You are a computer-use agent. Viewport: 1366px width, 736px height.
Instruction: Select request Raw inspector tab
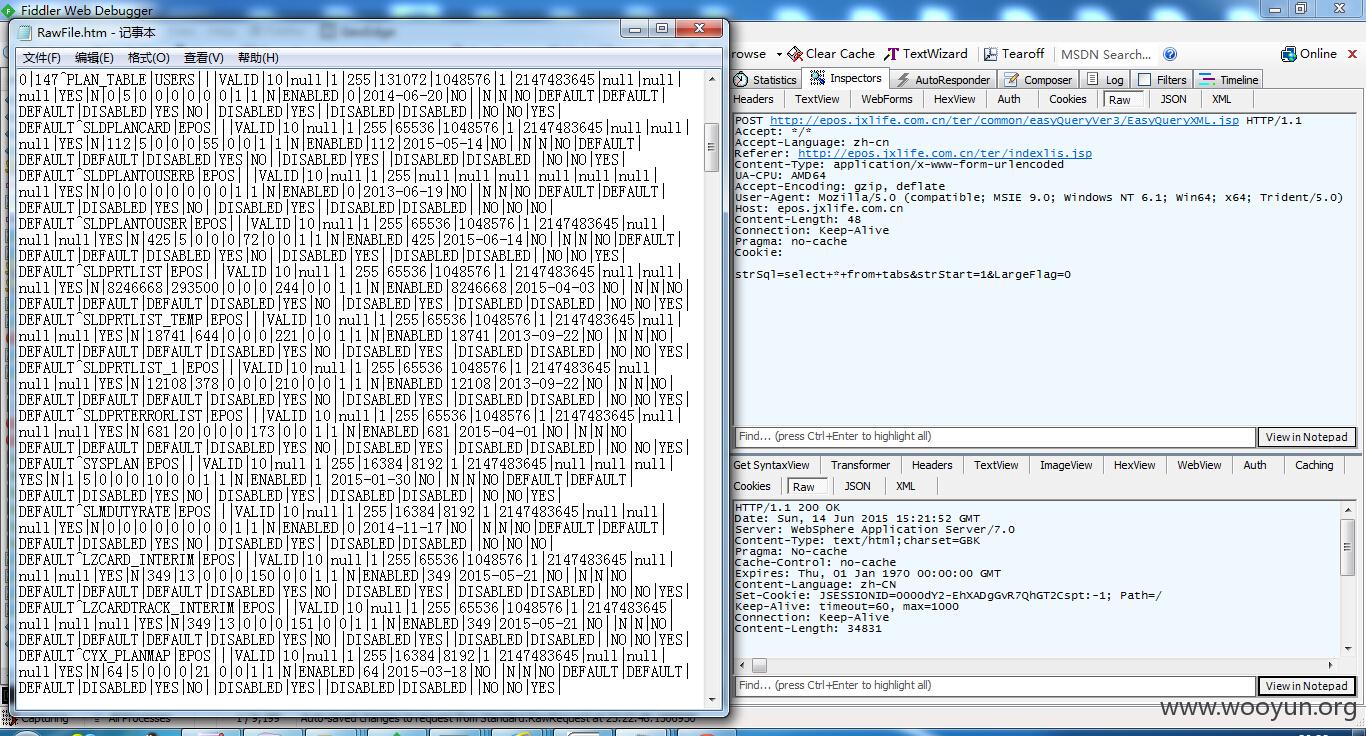pos(1120,99)
